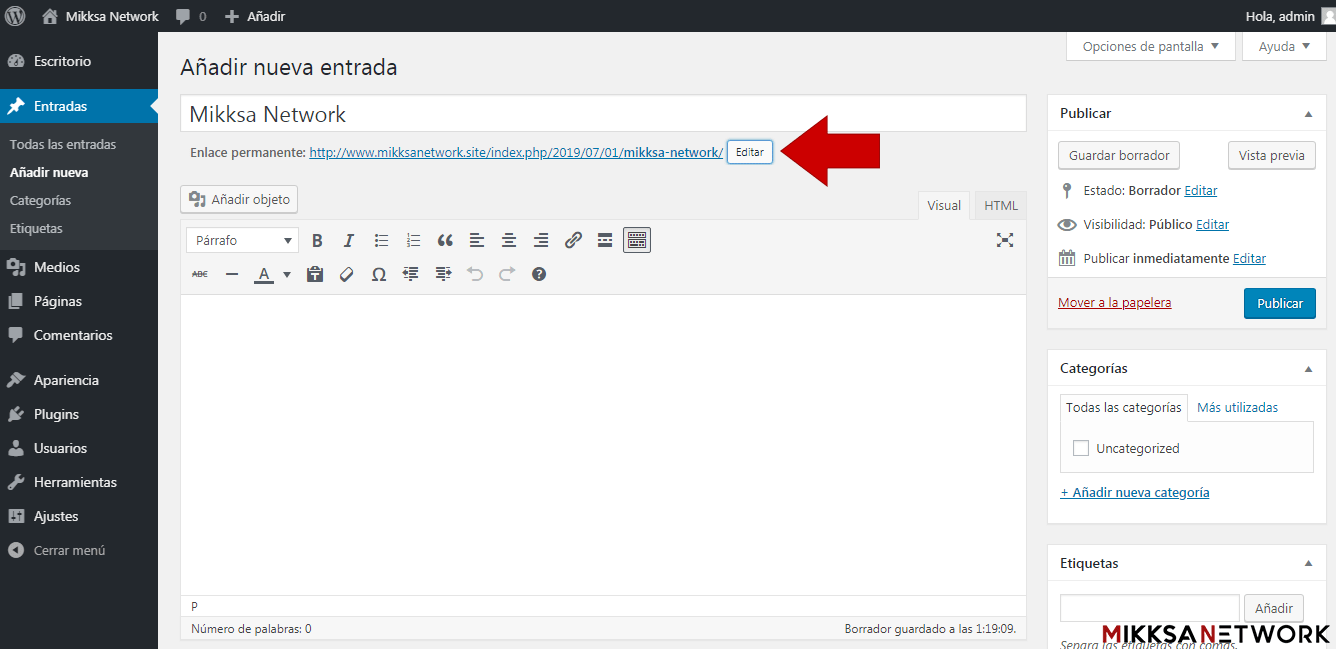Click the Etiquetas tag input field

tap(1149, 607)
